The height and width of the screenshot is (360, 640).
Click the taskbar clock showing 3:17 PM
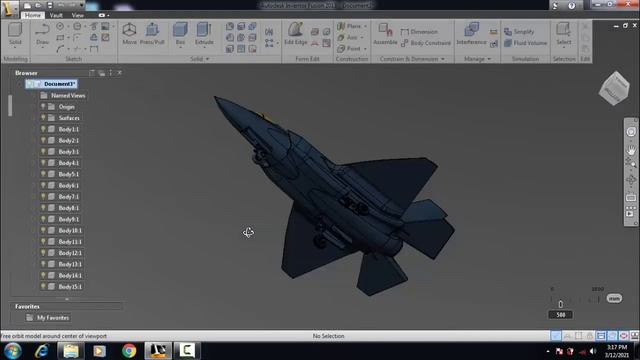[616, 351]
